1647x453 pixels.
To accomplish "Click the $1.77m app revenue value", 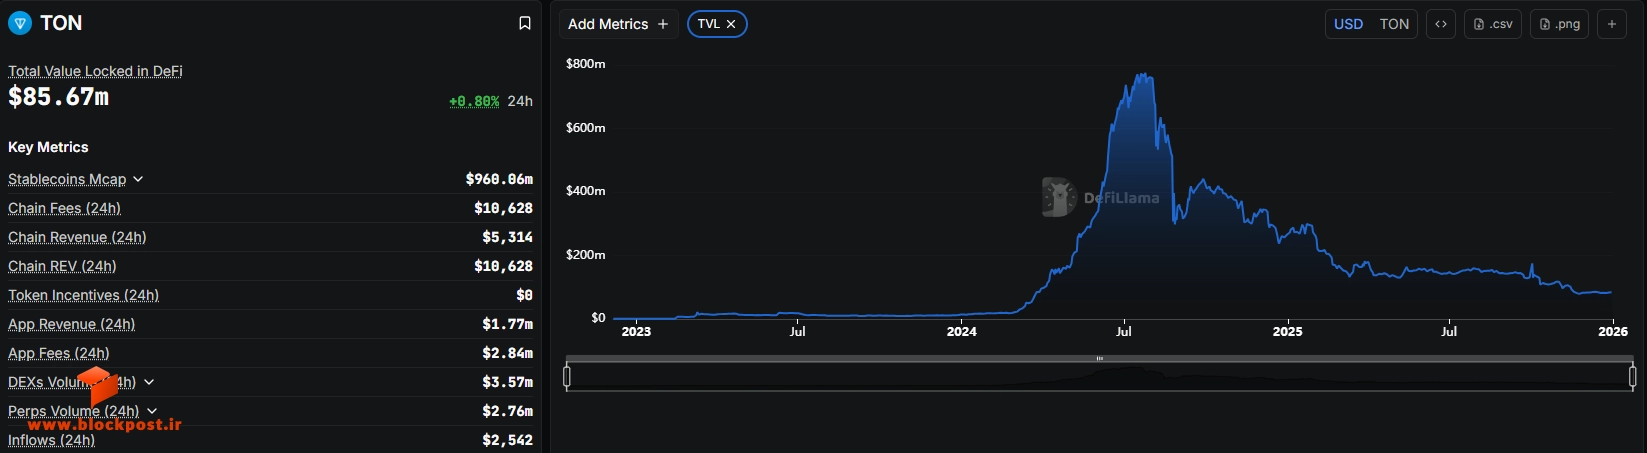I will [507, 324].
